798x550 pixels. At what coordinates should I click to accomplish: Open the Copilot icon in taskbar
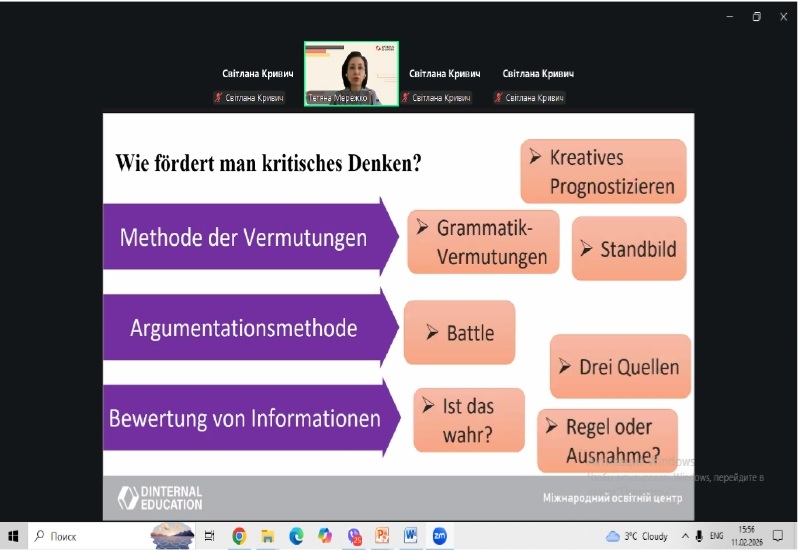click(x=325, y=536)
